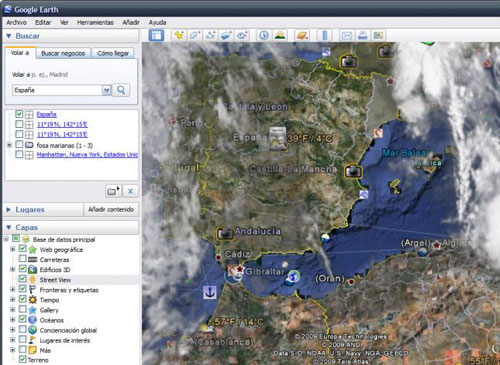Enable the Gallery layer checkbox
Image resolution: width=500 pixels, height=365 pixels.
click(x=22, y=309)
